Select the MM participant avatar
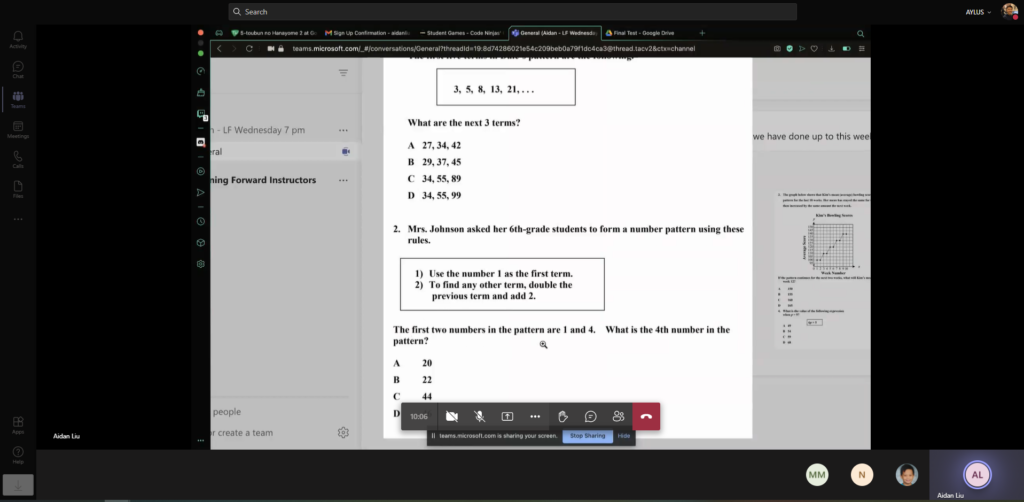Screen dimensions: 1024x502 (817, 475)
